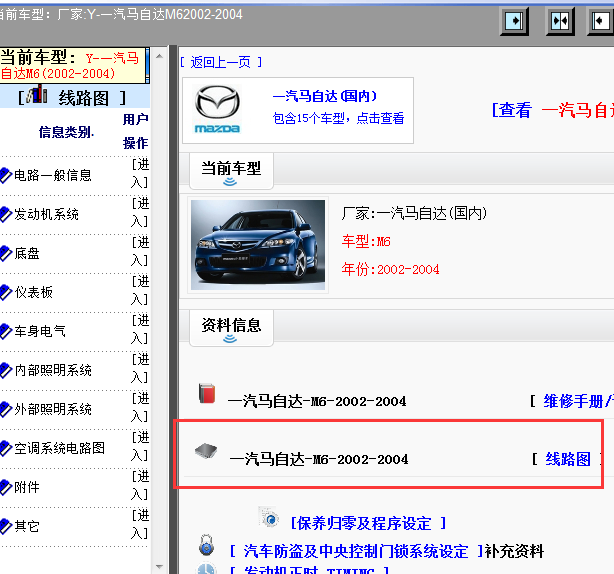Click the 查看 一汽马自达 link at right
The width and height of the screenshot is (614, 574).
[553, 110]
